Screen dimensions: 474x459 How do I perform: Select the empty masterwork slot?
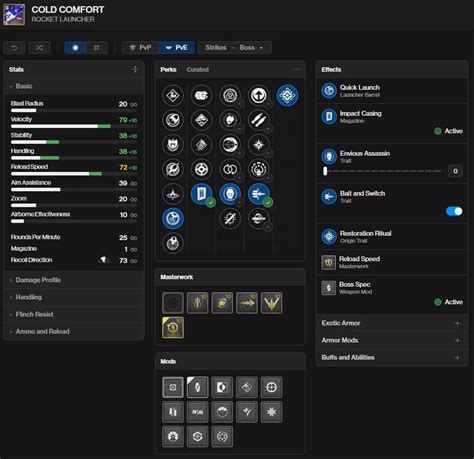point(173,303)
